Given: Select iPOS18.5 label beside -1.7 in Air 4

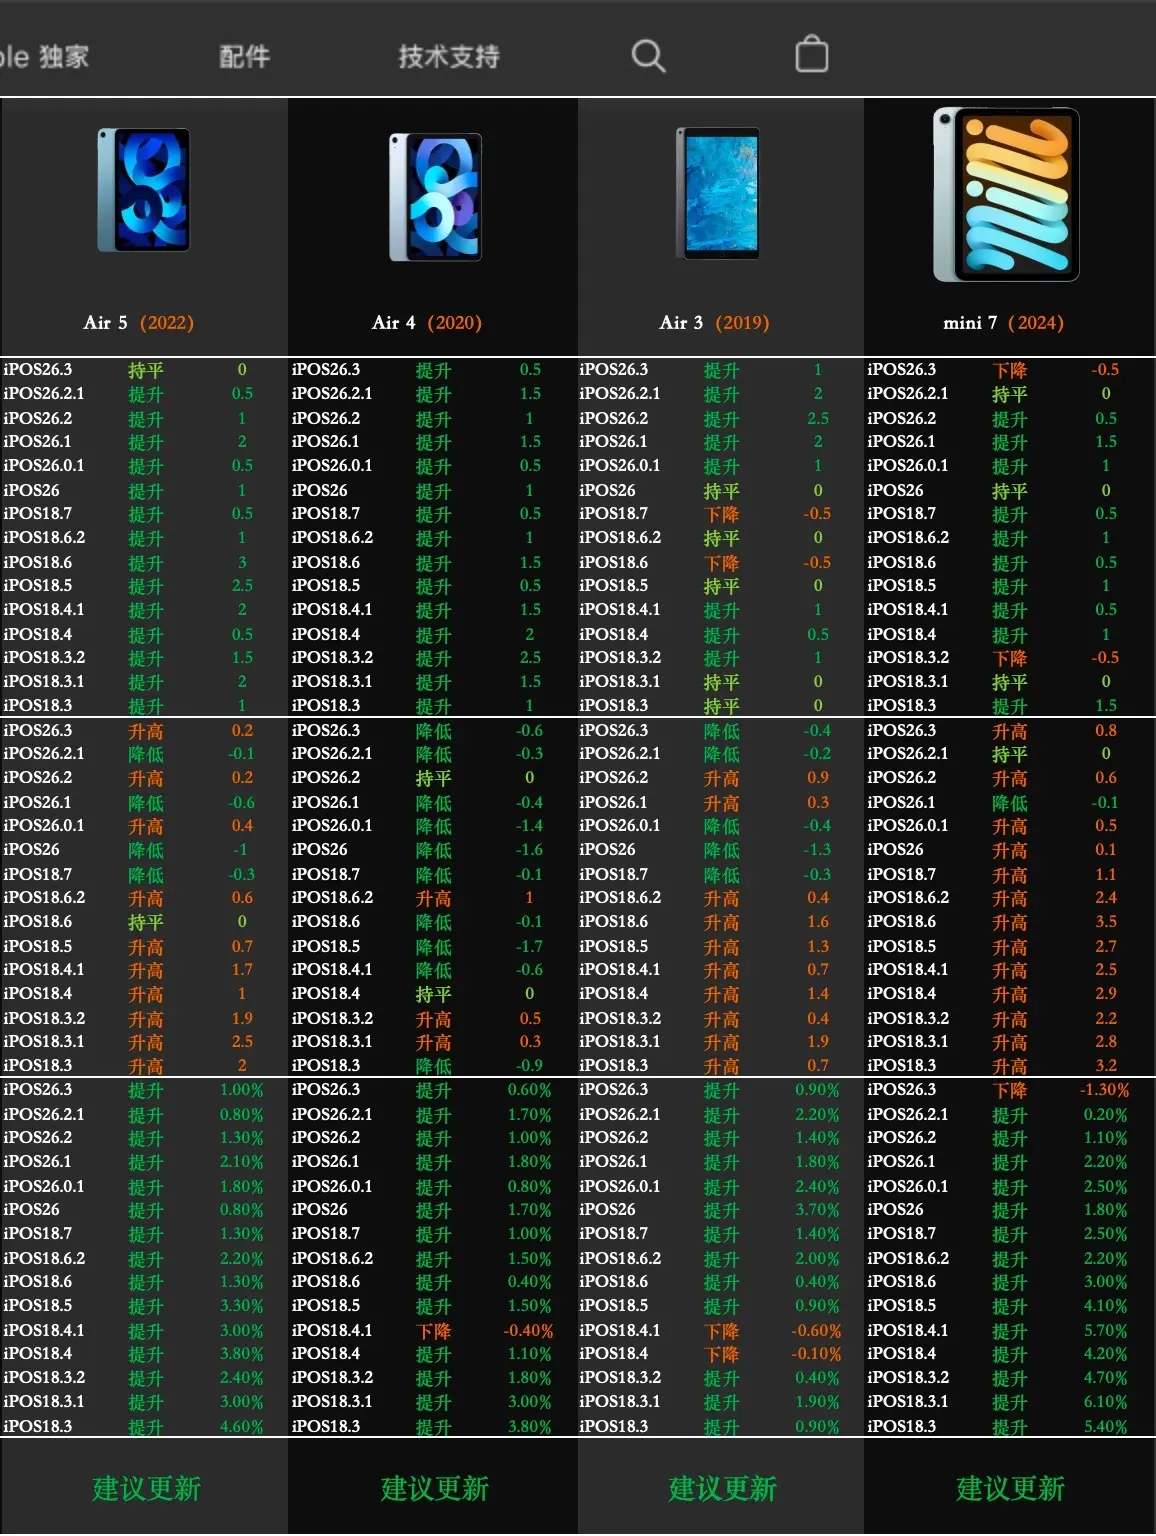Looking at the screenshot, I should [326, 946].
